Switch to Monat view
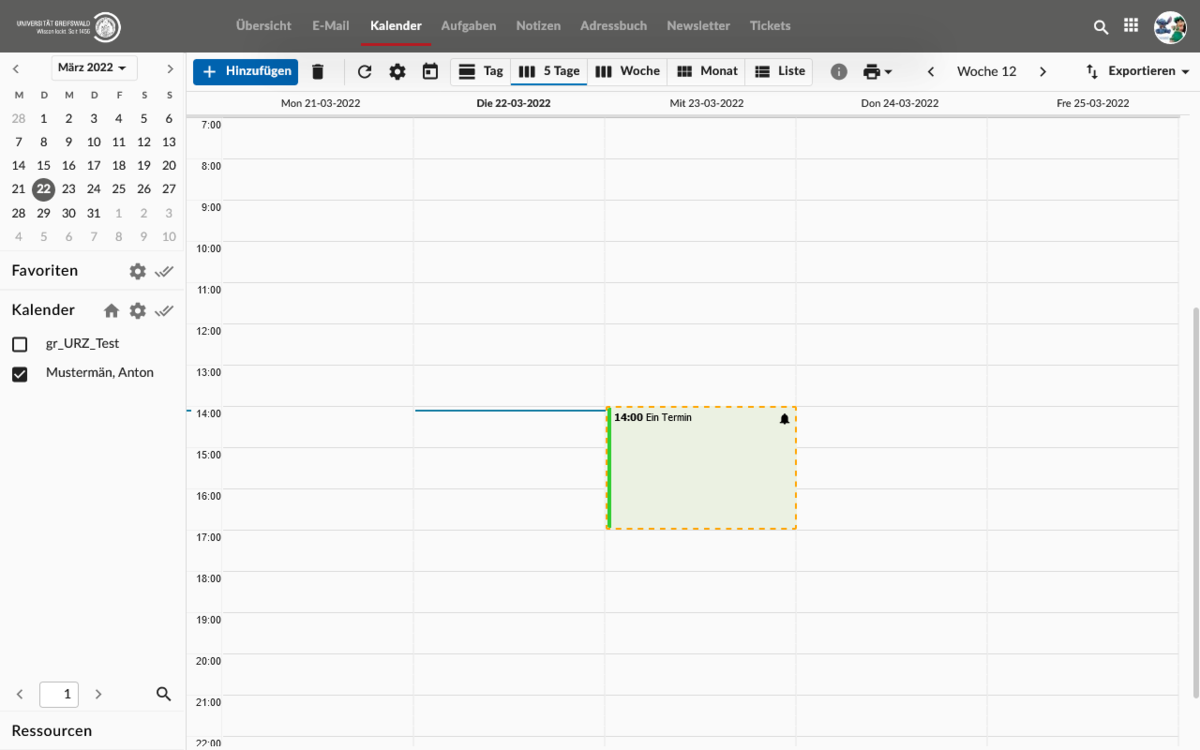The height and width of the screenshot is (750, 1200). [x=707, y=71]
